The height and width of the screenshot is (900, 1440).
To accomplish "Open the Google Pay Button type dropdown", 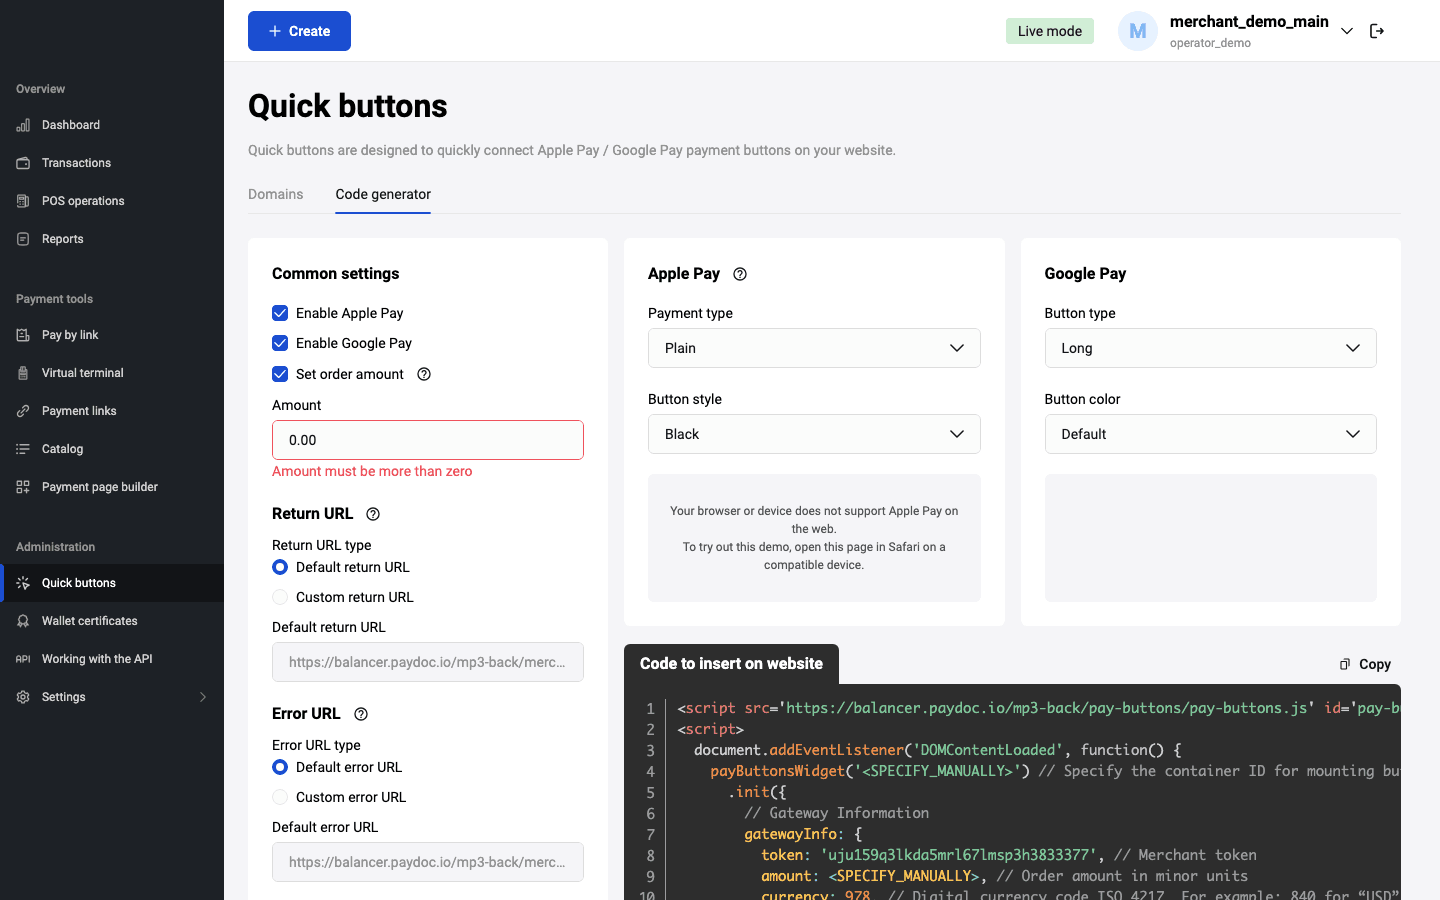I will pyautogui.click(x=1210, y=348).
